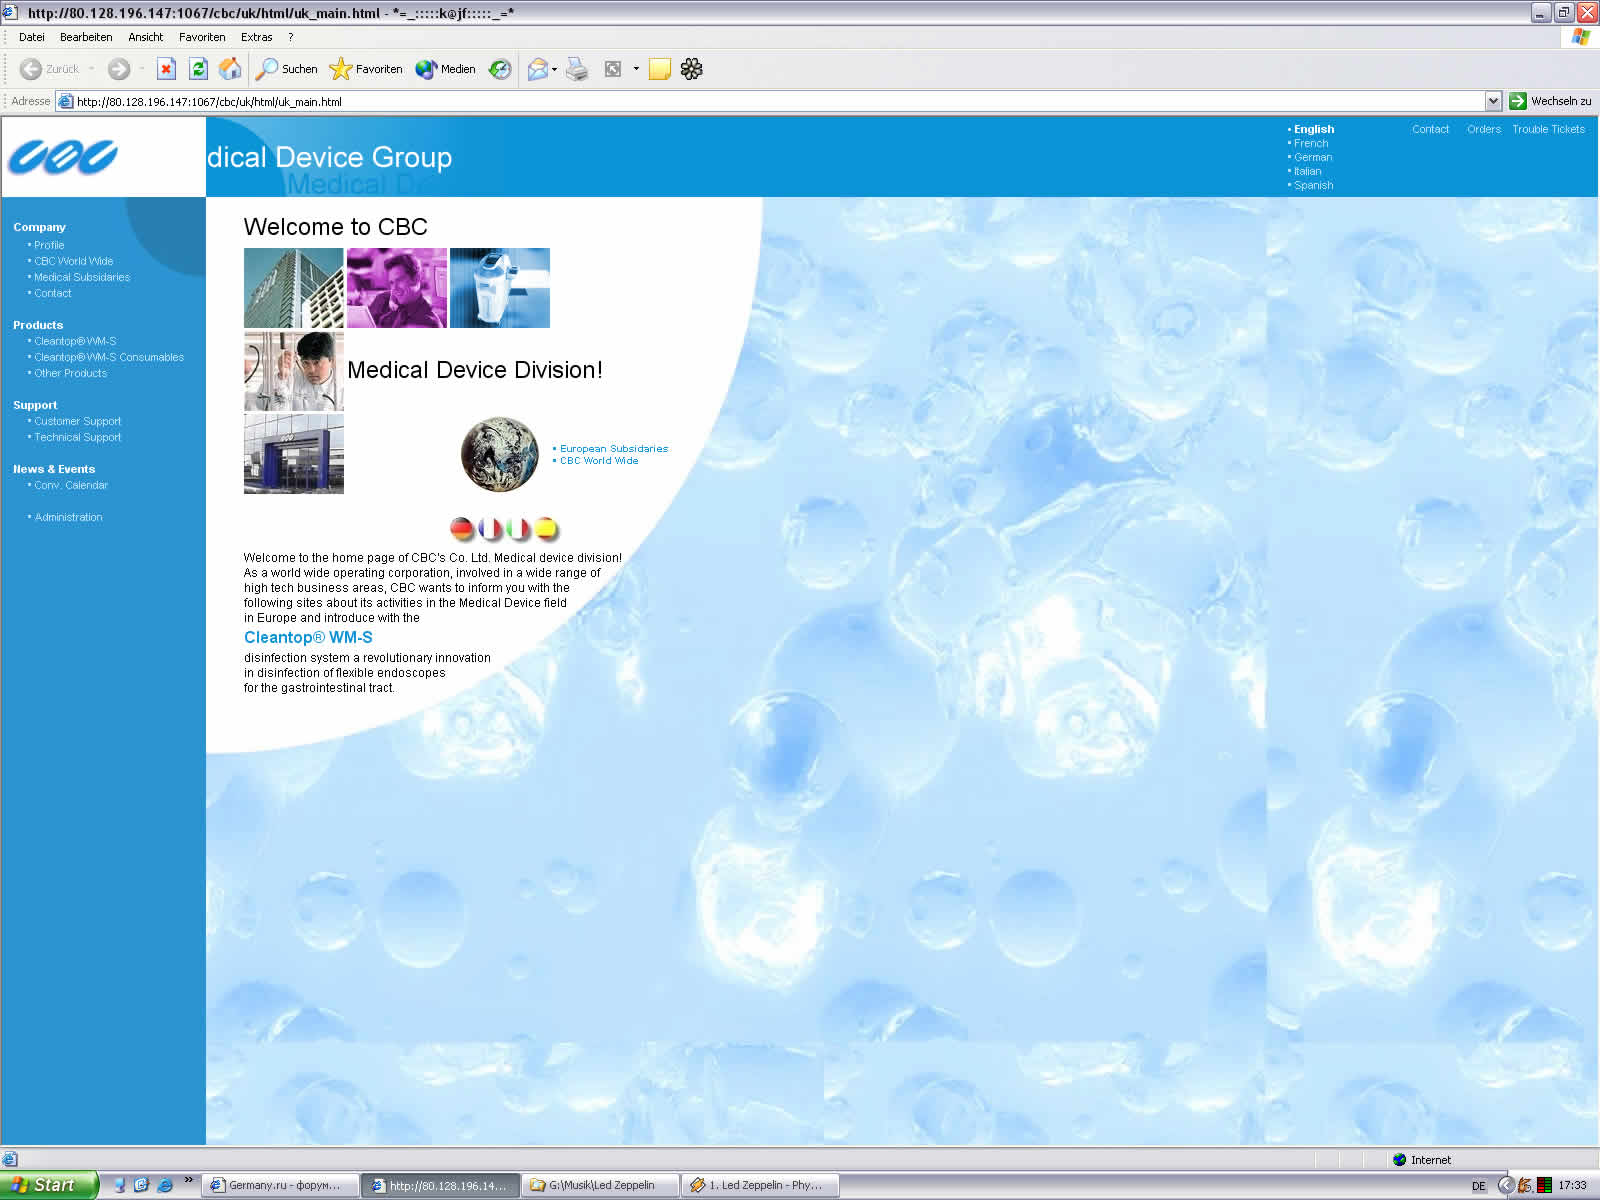Click the CBC logo
This screenshot has height=1200, width=1600.
[x=63, y=157]
